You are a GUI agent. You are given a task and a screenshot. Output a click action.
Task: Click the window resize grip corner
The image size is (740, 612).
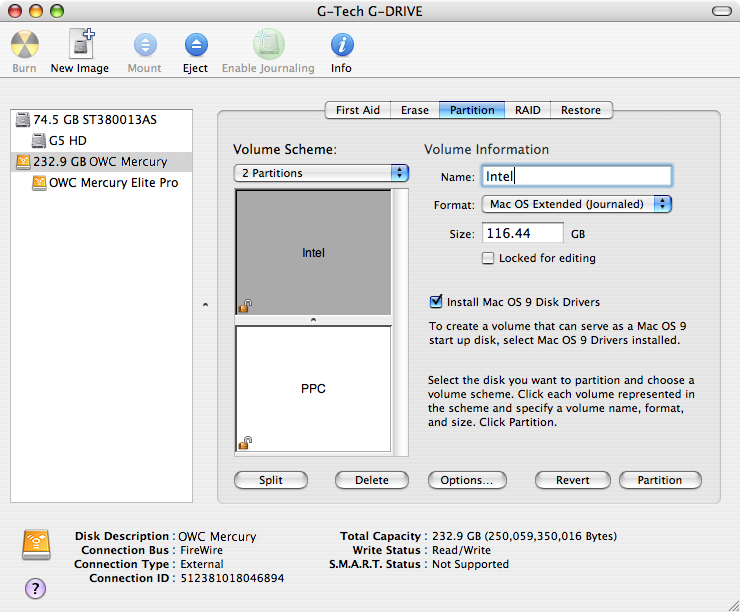pos(733,605)
